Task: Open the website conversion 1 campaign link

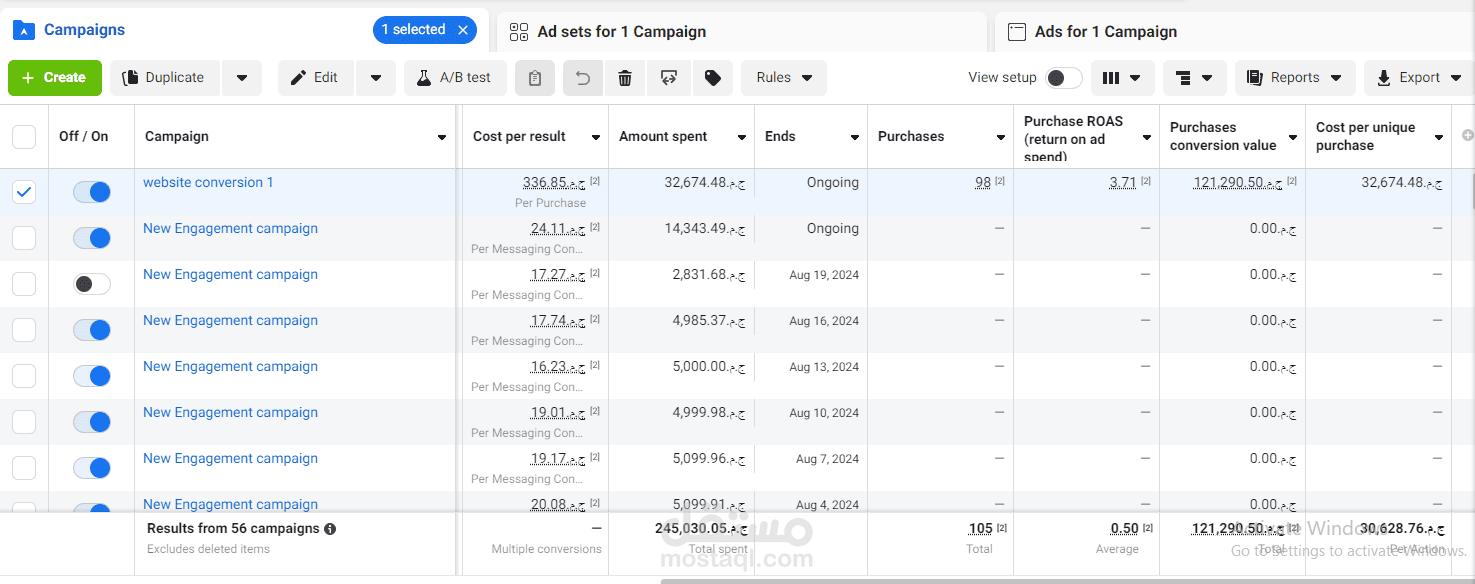Action: 208,182
